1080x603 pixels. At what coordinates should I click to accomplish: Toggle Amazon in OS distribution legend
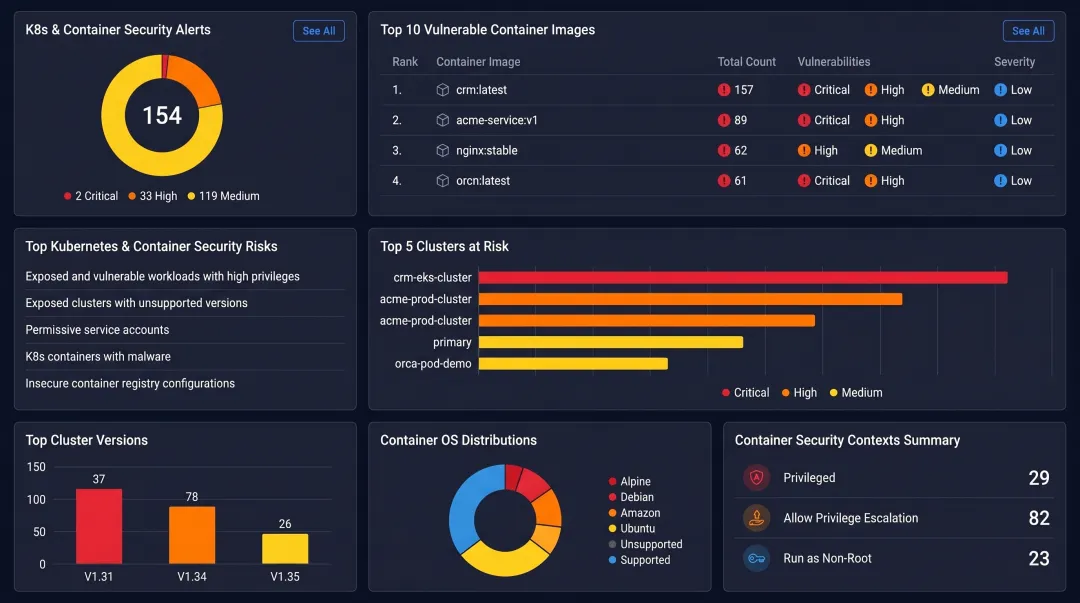coord(634,513)
